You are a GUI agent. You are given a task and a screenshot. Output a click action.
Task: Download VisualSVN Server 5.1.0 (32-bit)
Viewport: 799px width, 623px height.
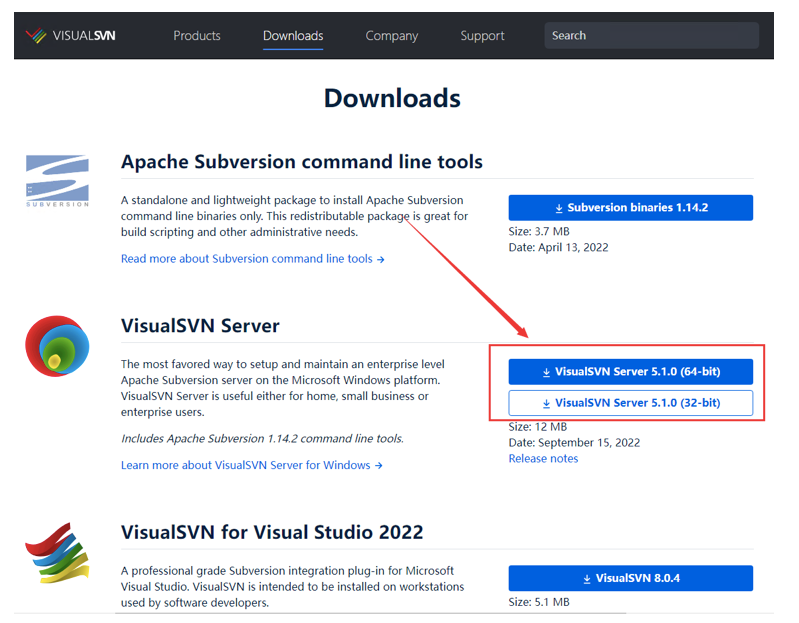point(630,403)
